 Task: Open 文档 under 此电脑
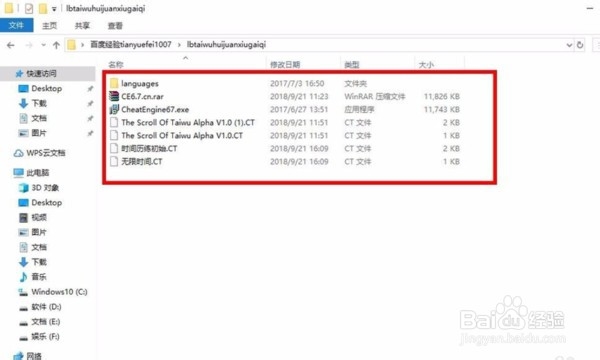tap(39, 247)
